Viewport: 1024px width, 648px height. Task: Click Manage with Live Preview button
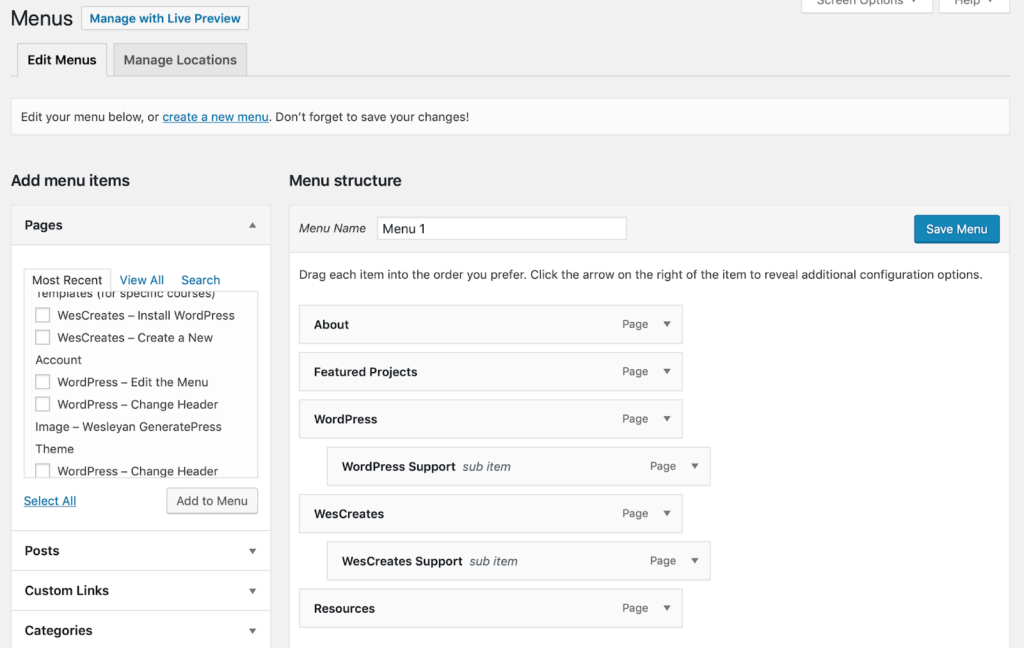point(165,18)
